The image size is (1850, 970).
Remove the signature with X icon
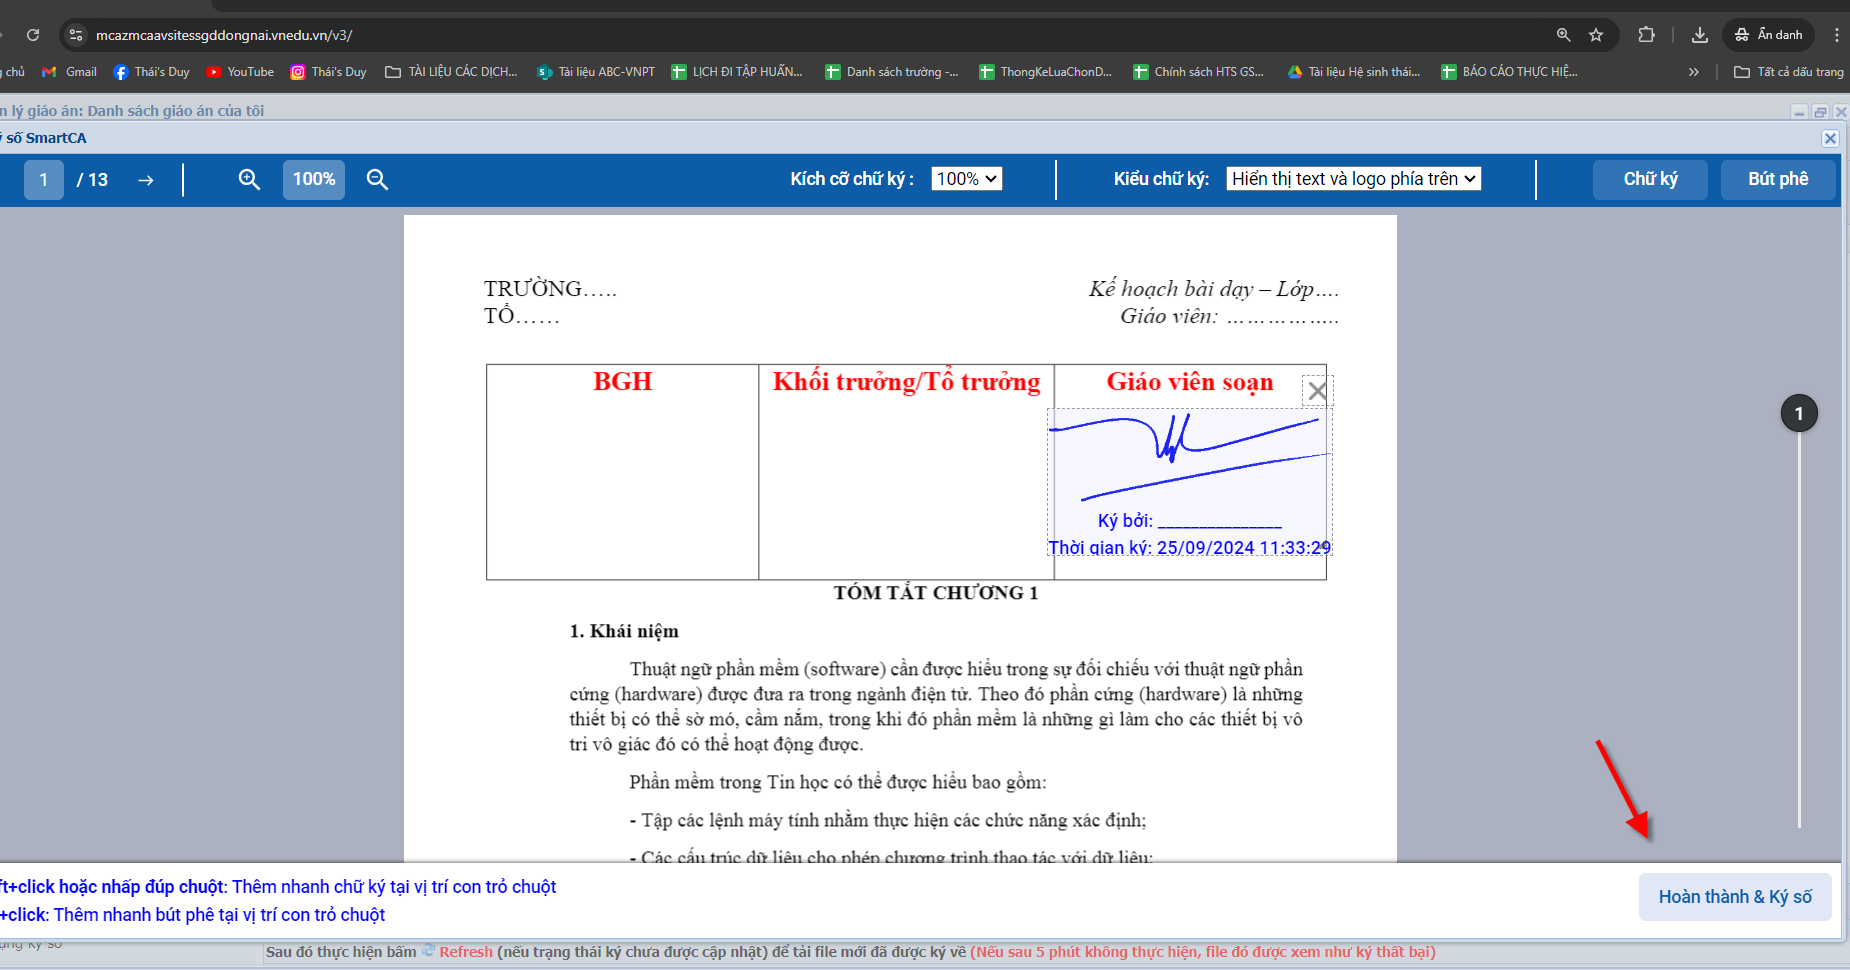[x=1317, y=391]
